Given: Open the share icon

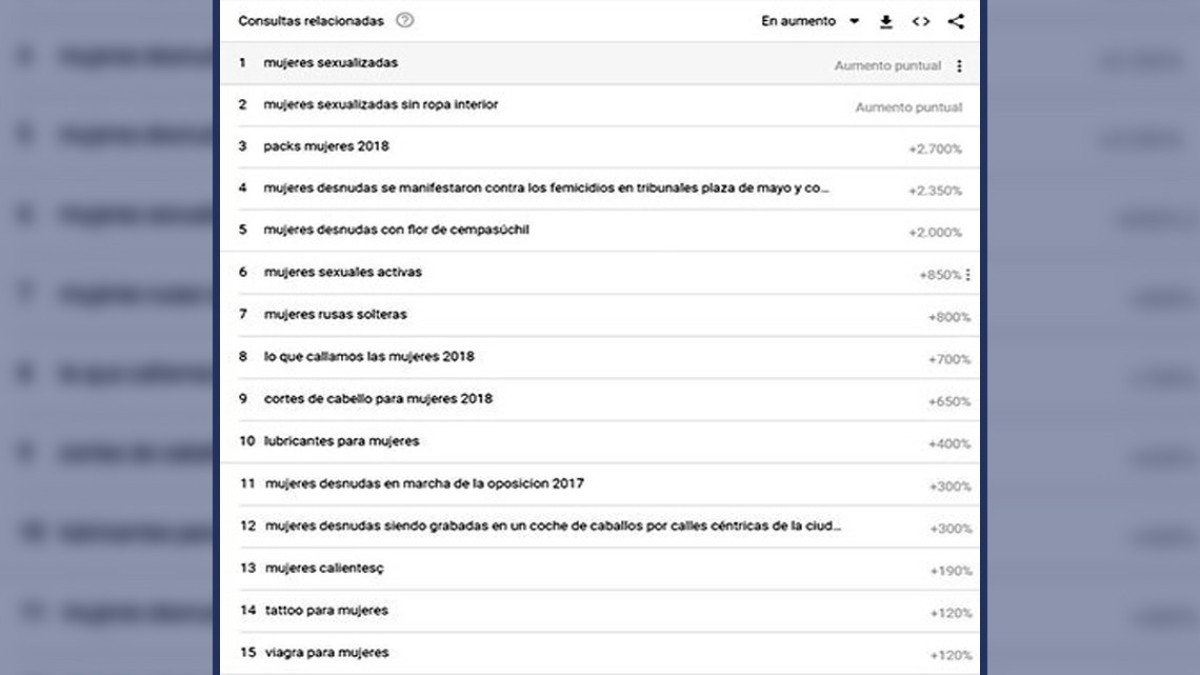Looking at the screenshot, I should pos(956,20).
